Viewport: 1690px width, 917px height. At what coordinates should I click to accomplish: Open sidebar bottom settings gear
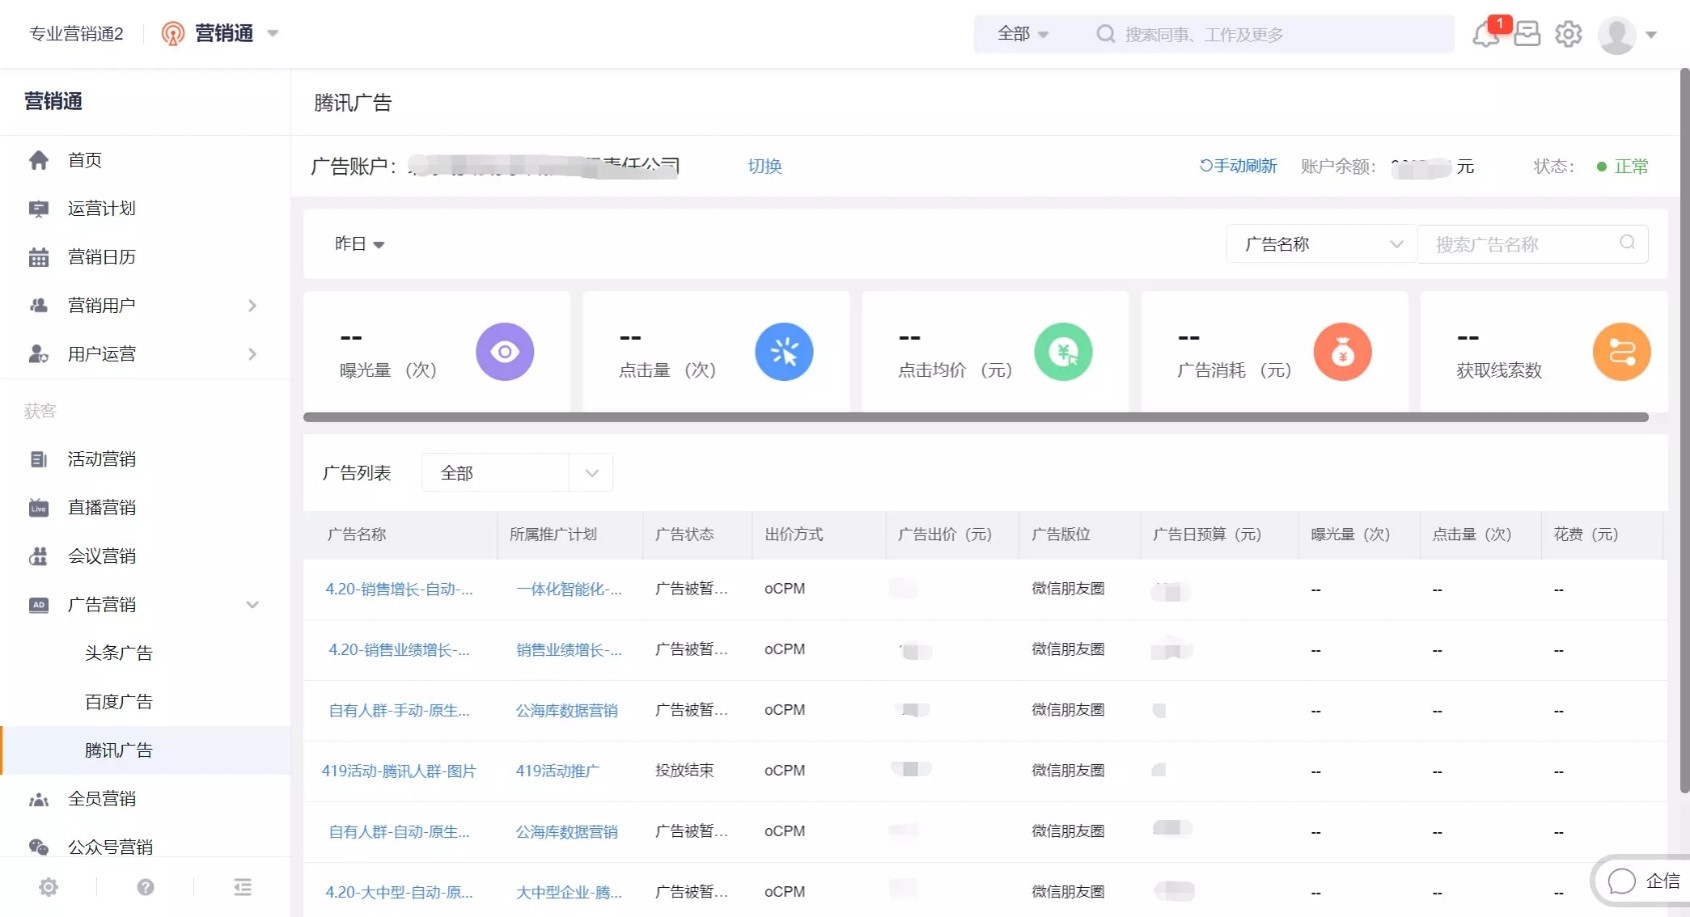[x=48, y=887]
